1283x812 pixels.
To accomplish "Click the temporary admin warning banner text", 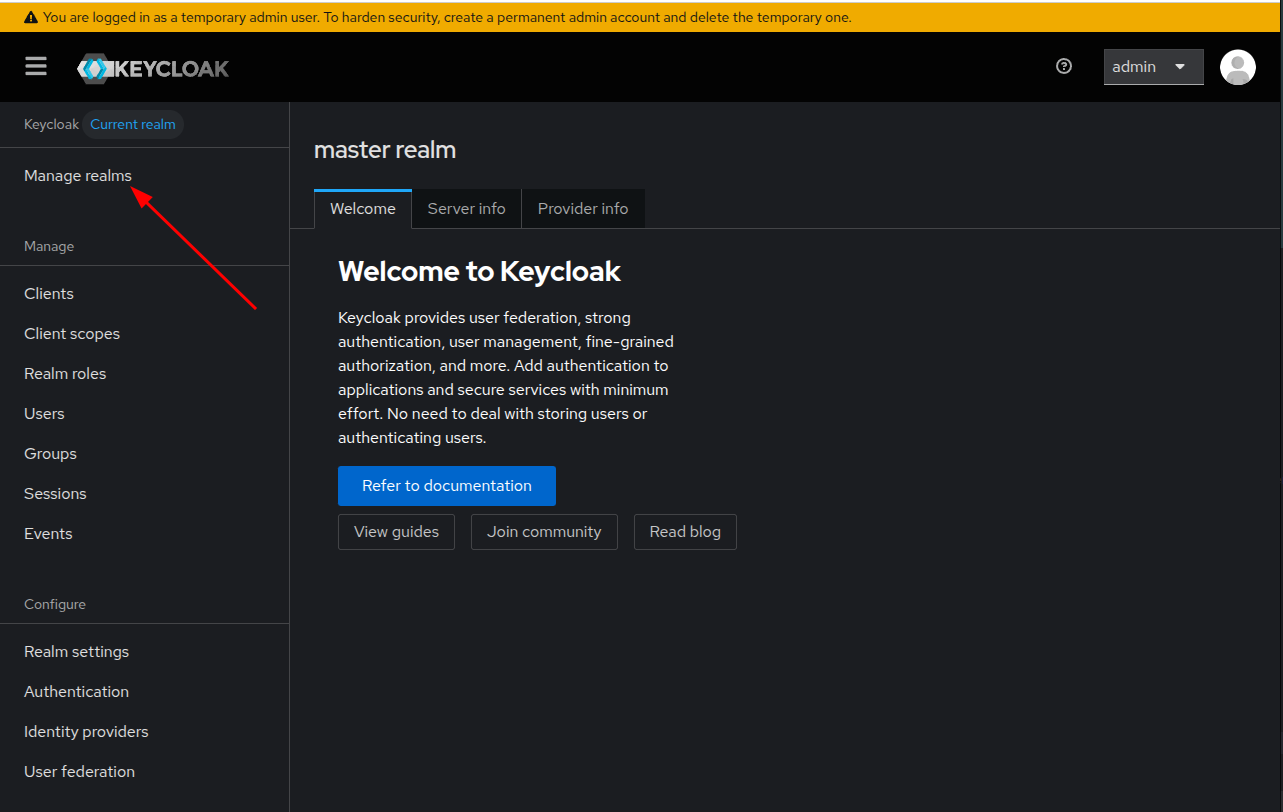I will [447, 17].
